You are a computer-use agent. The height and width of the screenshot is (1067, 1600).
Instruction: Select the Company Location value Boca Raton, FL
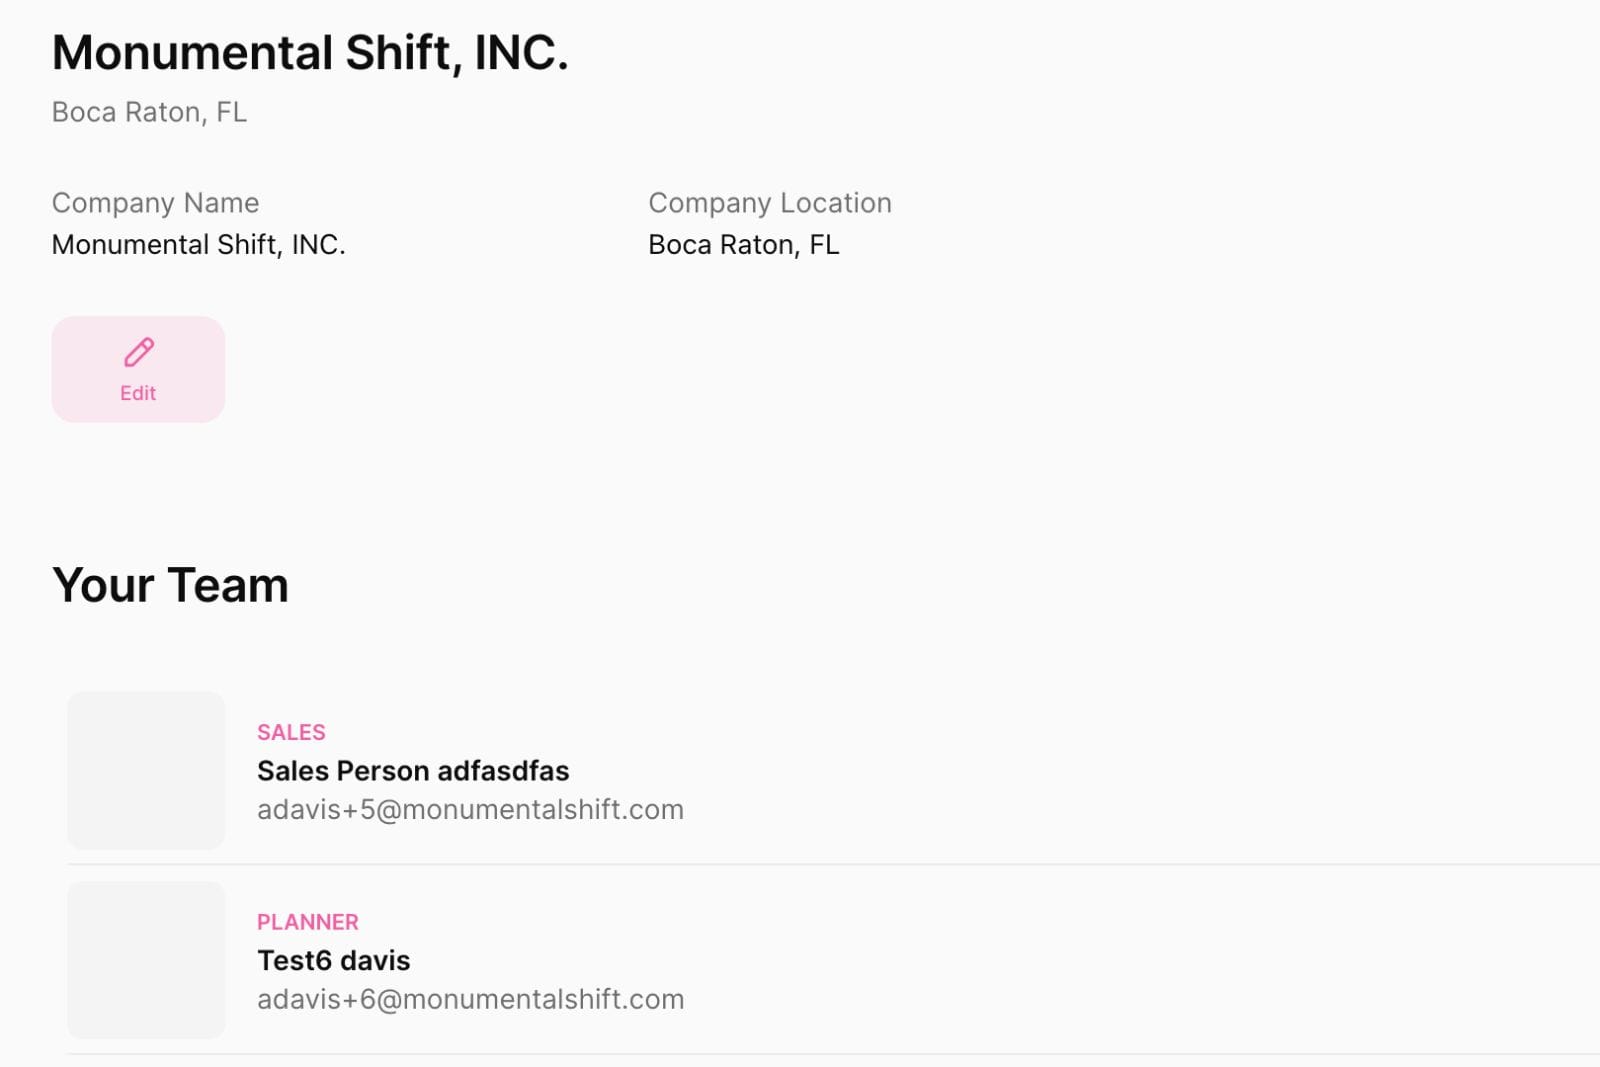743,245
